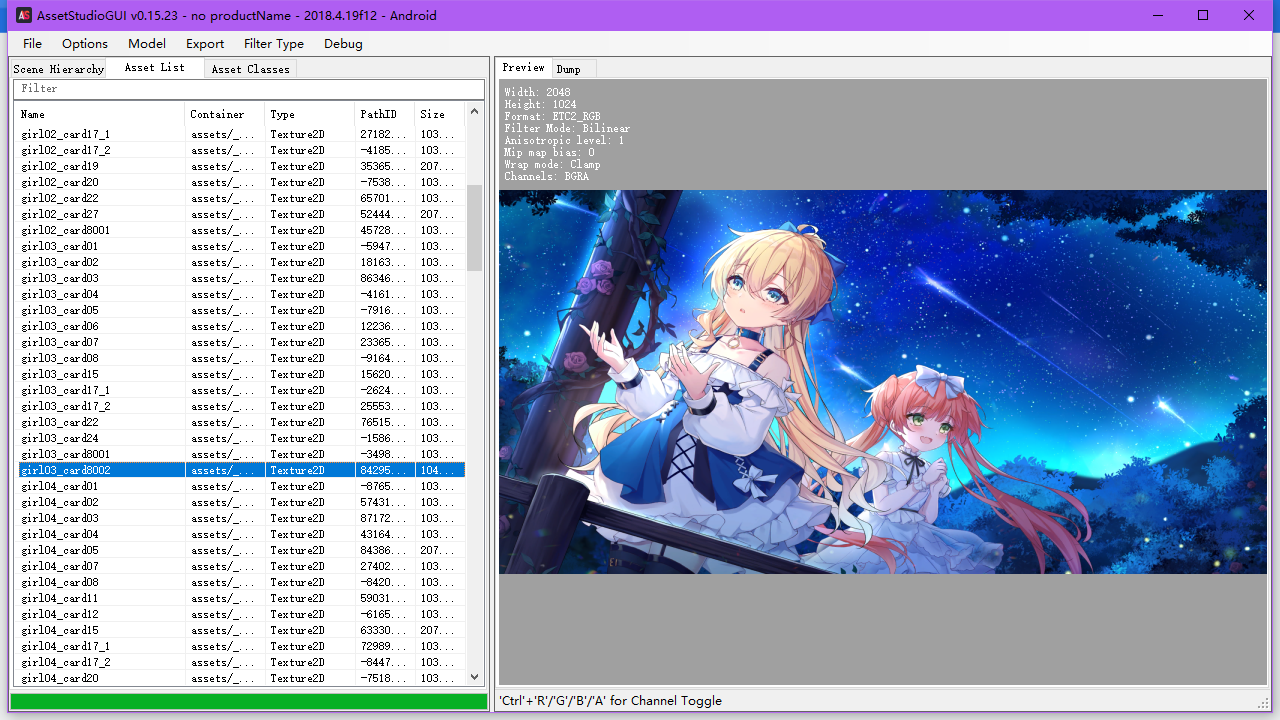Click into the Filter search field
The height and width of the screenshot is (720, 1280).
(248, 88)
